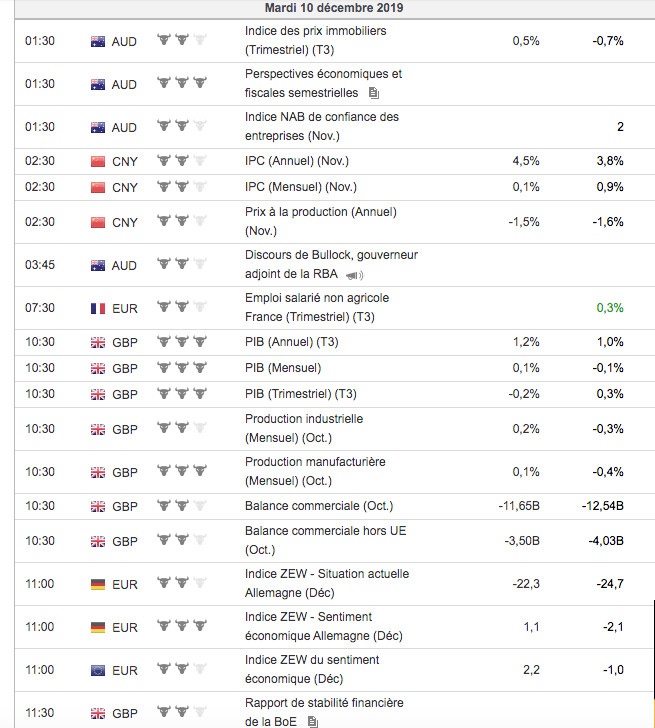This screenshot has height=728, width=655.
Task: Click the French flag on the Emploi salarié row
Action: (x=97, y=308)
